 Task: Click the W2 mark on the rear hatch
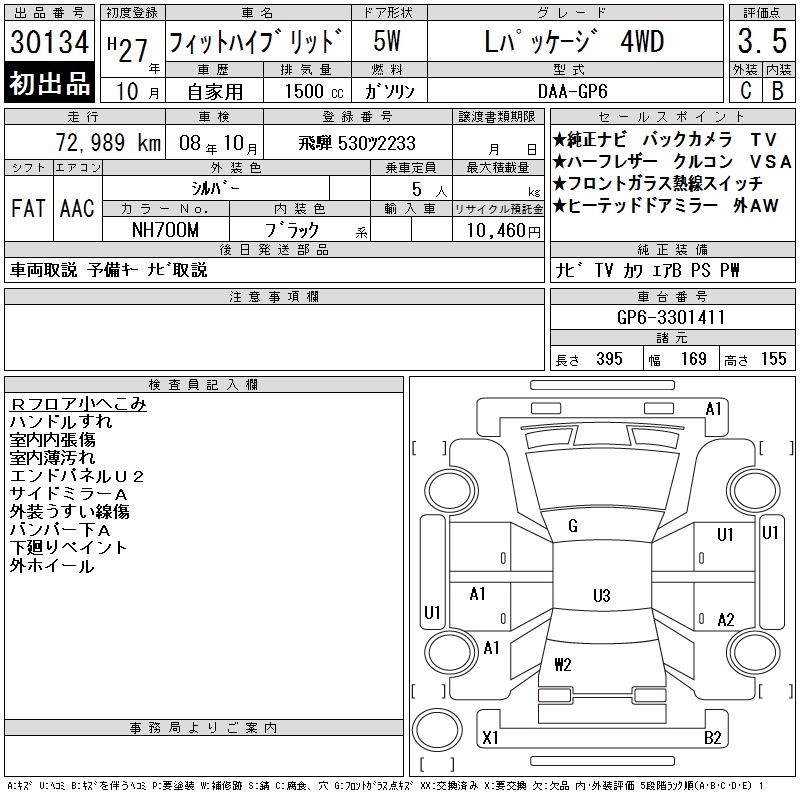pos(562,664)
